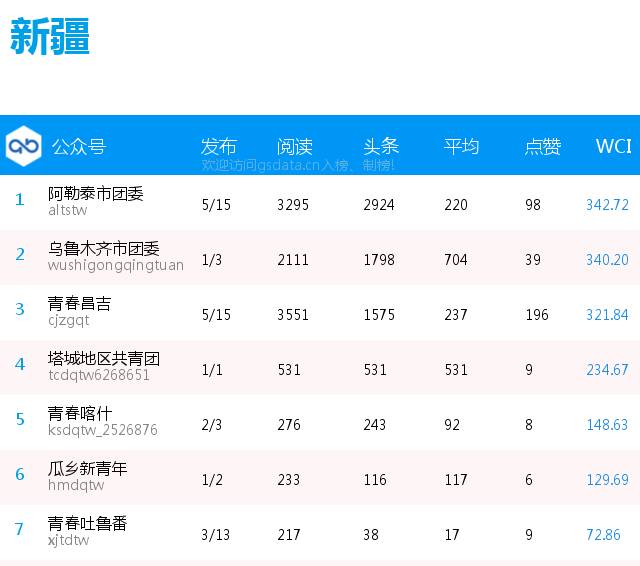Click rank number 6 of 瓜乡新青年
The image size is (640, 566).
pos(20,474)
